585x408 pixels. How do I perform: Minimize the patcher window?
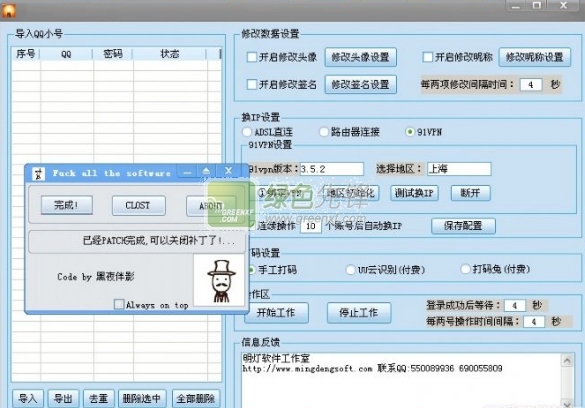click(x=187, y=172)
